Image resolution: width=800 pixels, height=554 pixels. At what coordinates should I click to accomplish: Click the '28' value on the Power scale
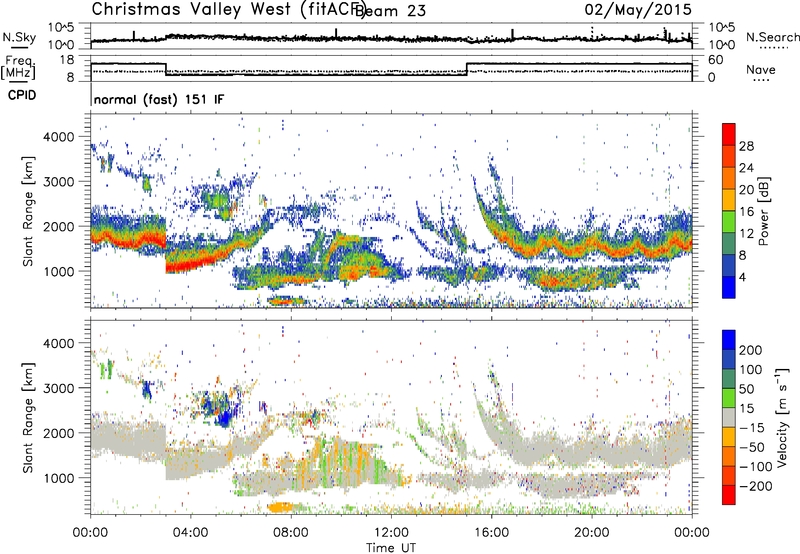(746, 146)
